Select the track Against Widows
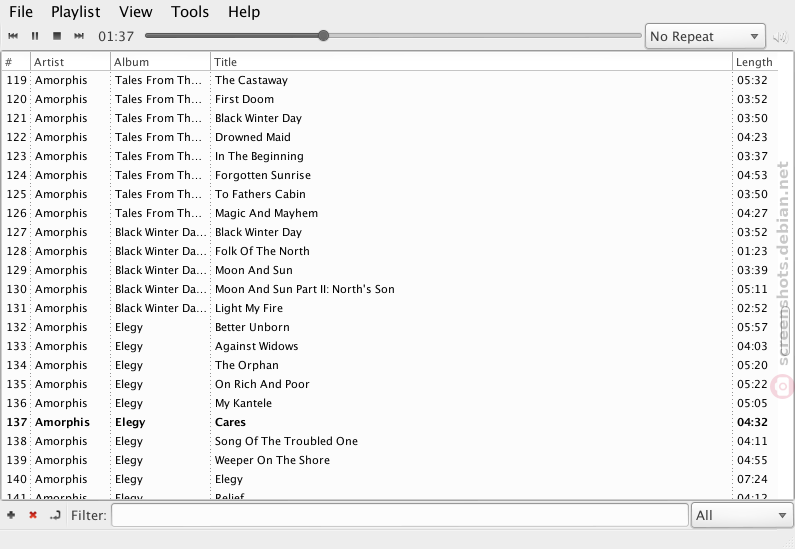The width and height of the screenshot is (795, 549). coord(389,346)
